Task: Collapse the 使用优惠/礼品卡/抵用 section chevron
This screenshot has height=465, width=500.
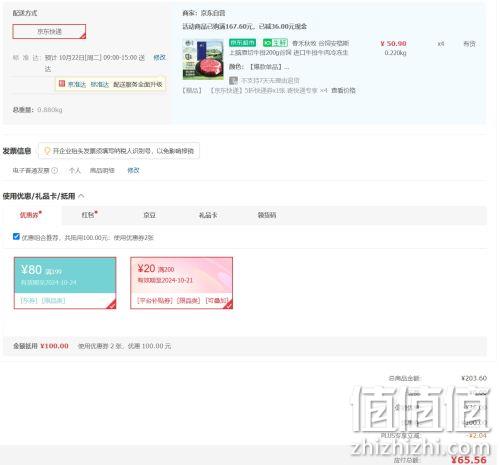Action: [x=81, y=196]
